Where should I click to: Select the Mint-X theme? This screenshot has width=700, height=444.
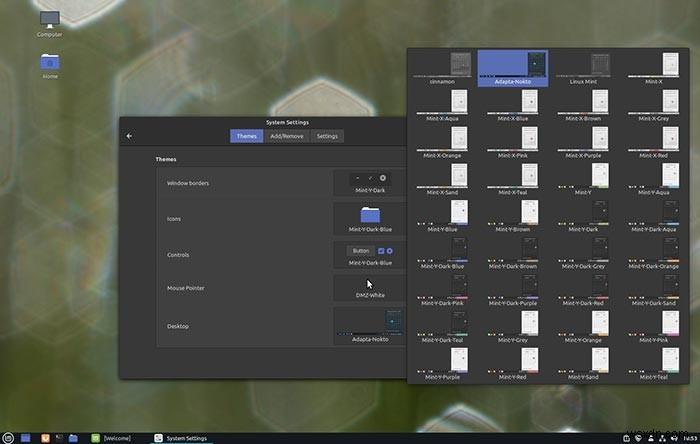pyautogui.click(x=654, y=68)
